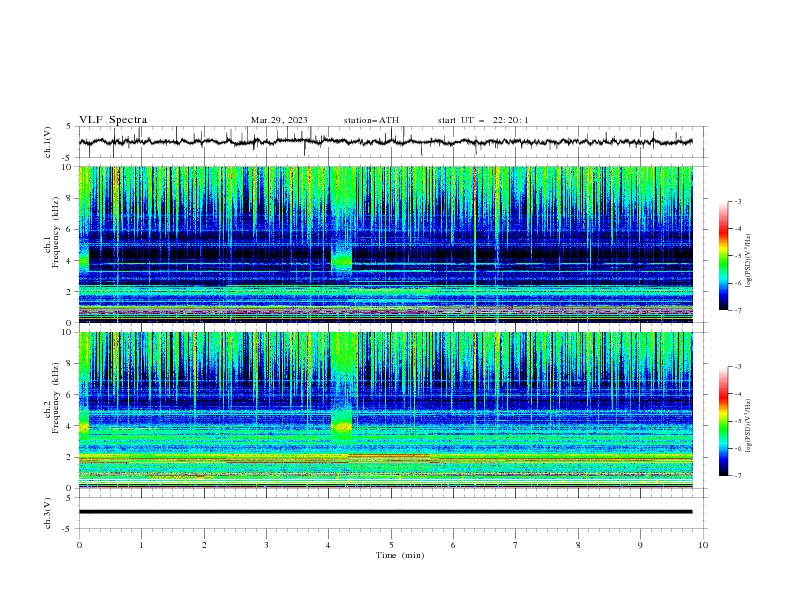Click the "-4" label on ch.2 colorbar
Image resolution: width=792 pixels, height=612 pixels.
737,394
